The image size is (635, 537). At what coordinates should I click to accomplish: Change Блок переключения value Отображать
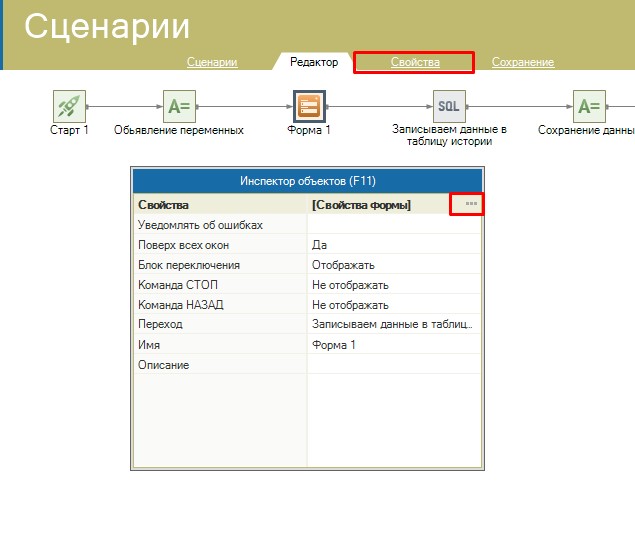[x=394, y=265]
